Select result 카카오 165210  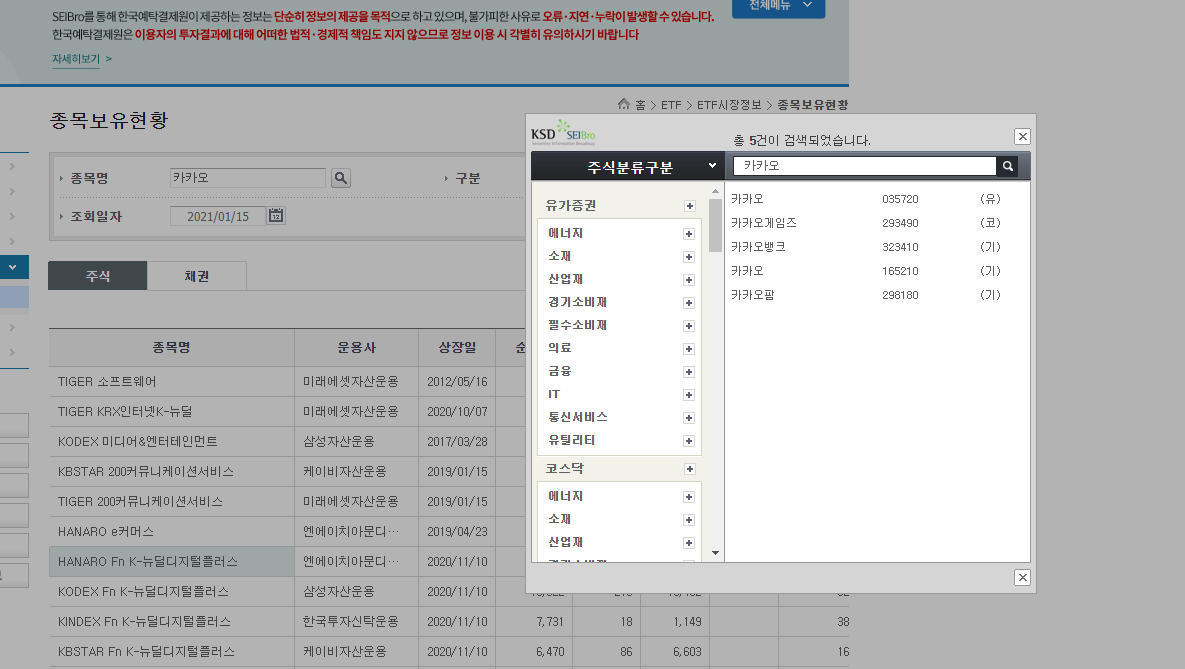[x=867, y=271]
